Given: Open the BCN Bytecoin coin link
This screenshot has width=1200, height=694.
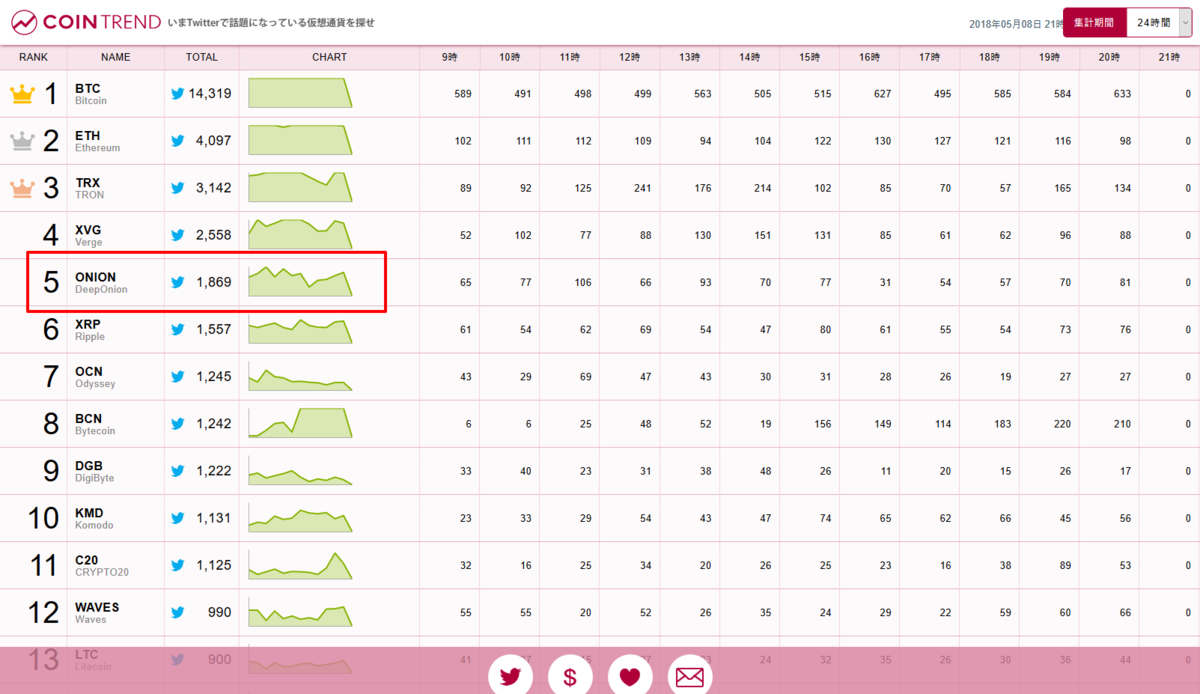Looking at the screenshot, I should 95,424.
